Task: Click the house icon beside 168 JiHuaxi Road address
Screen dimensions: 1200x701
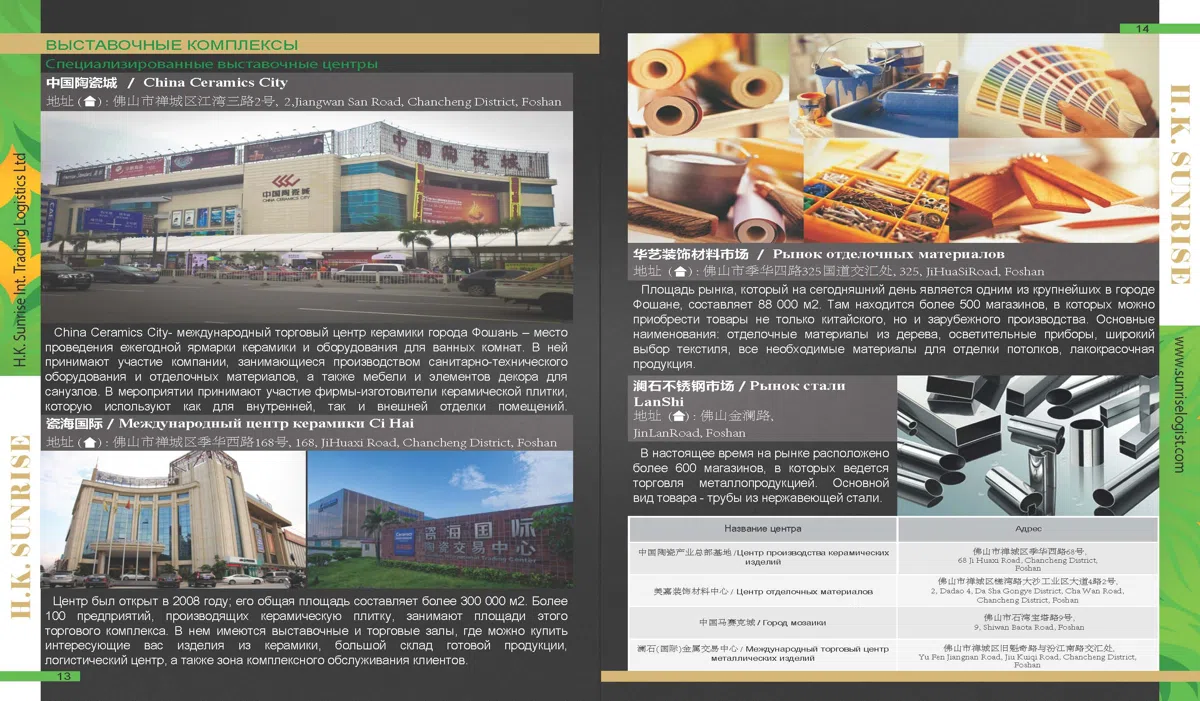Action: pos(91,442)
